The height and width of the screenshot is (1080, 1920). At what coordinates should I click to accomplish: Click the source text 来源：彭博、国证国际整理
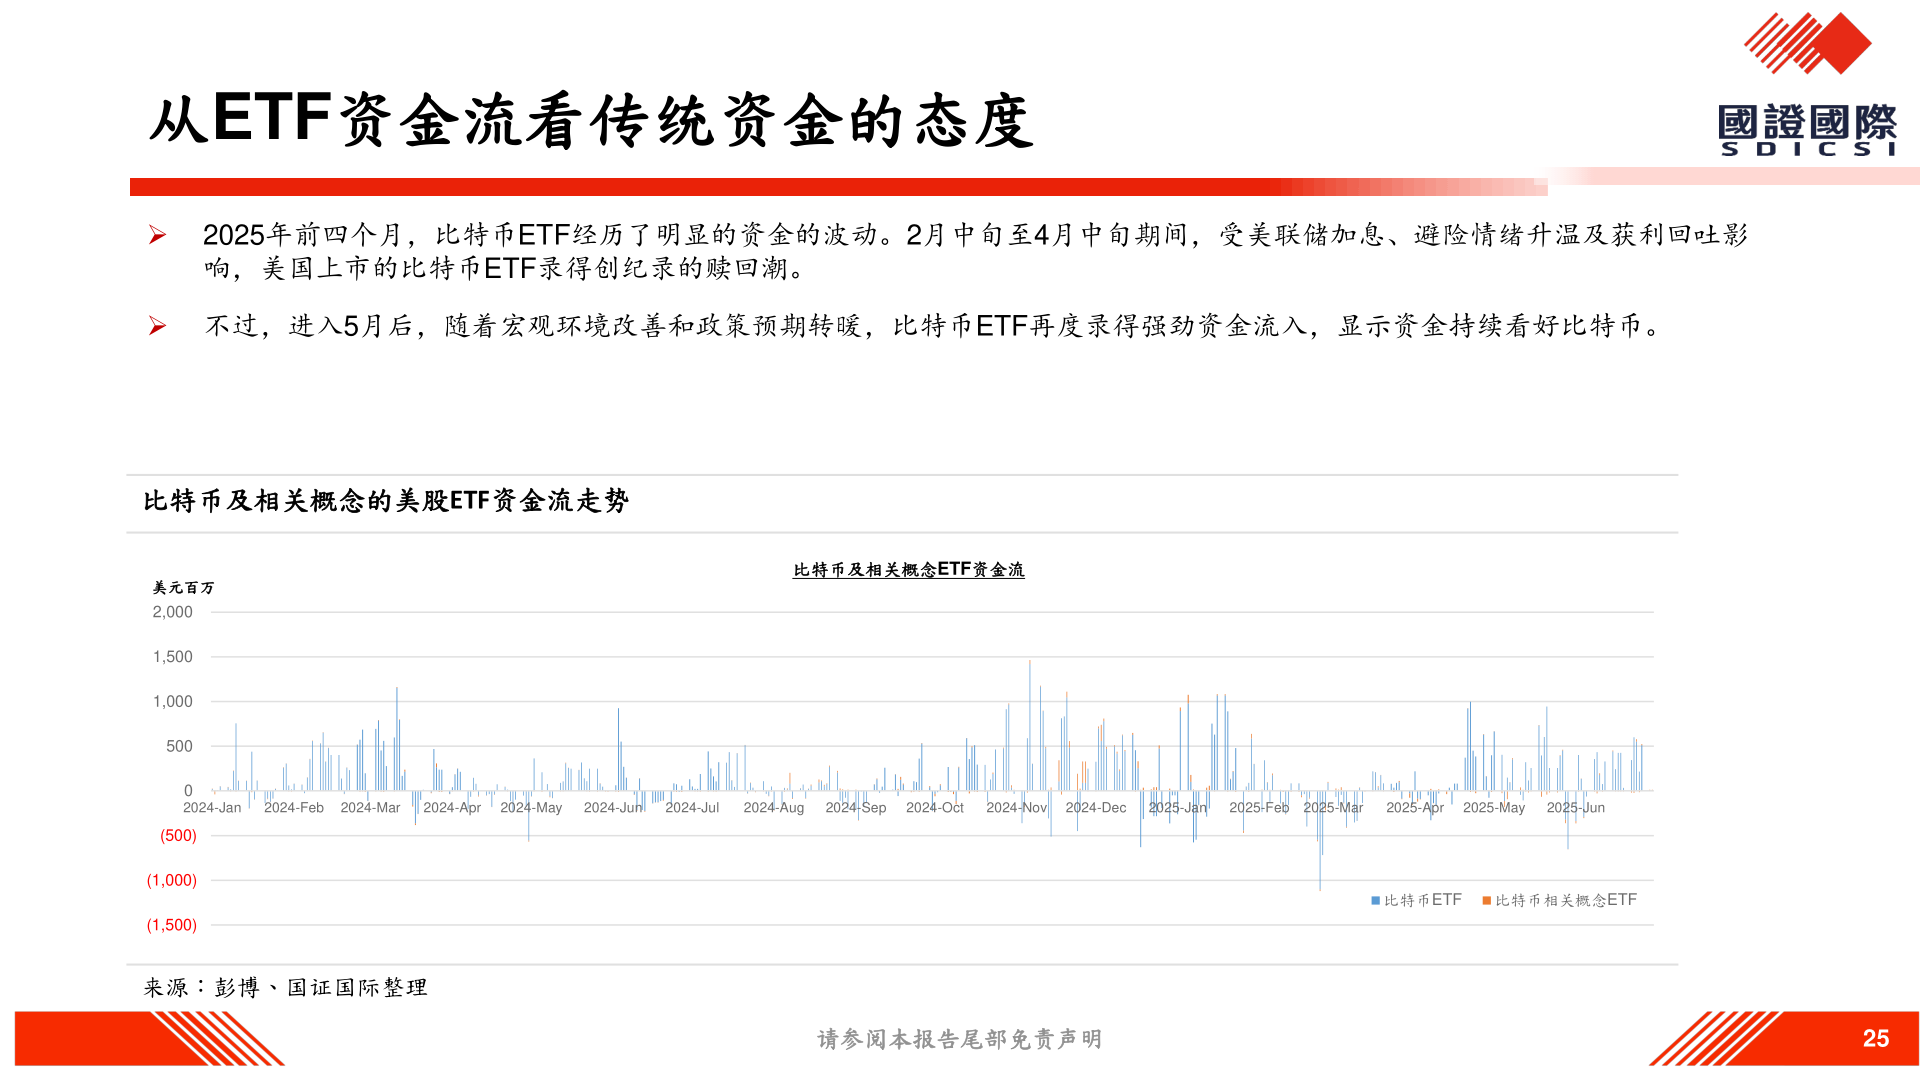pyautogui.click(x=287, y=986)
